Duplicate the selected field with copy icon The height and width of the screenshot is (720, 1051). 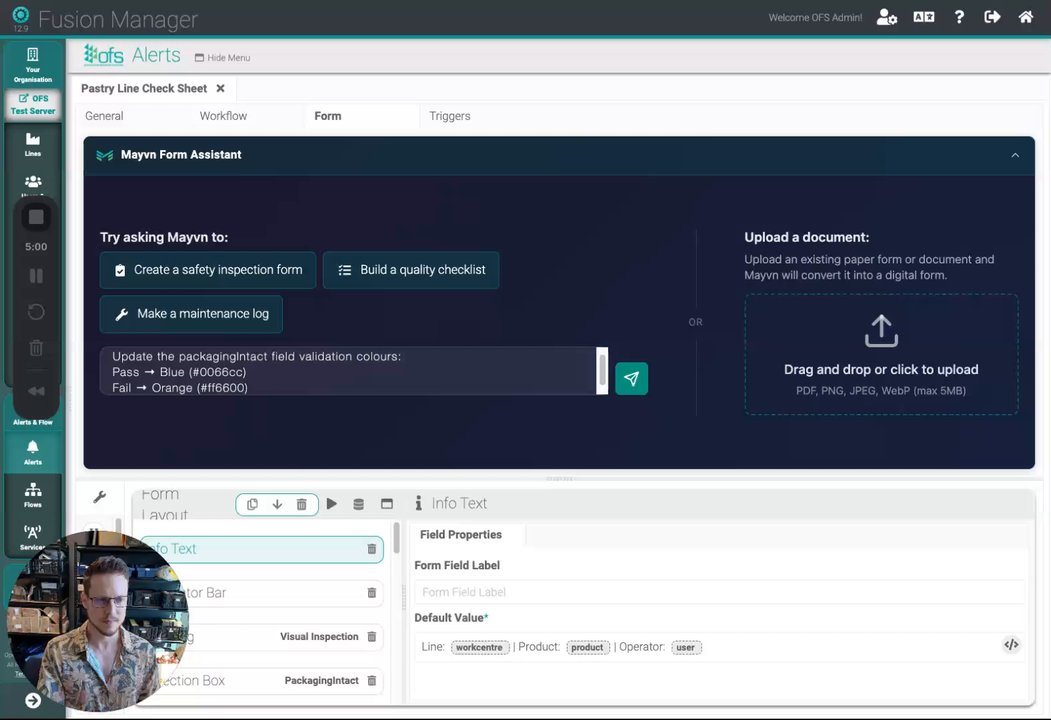pos(252,504)
